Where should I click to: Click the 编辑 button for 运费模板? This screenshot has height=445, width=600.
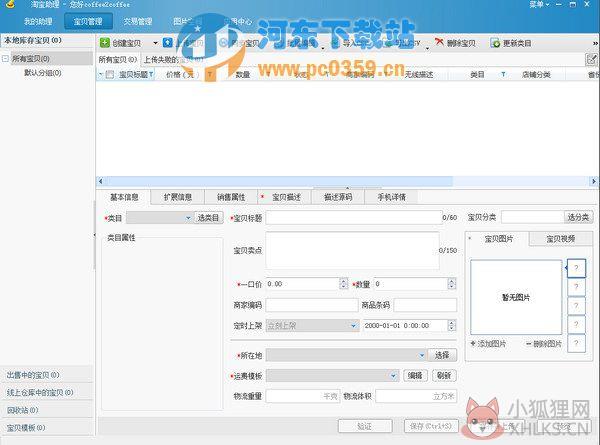click(x=415, y=376)
